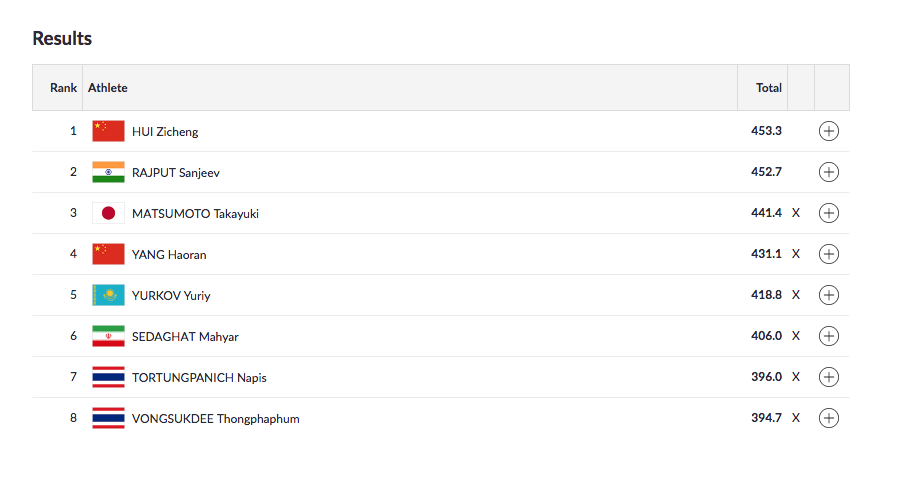Click the Total column header
905x490 pixels.
(x=768, y=88)
